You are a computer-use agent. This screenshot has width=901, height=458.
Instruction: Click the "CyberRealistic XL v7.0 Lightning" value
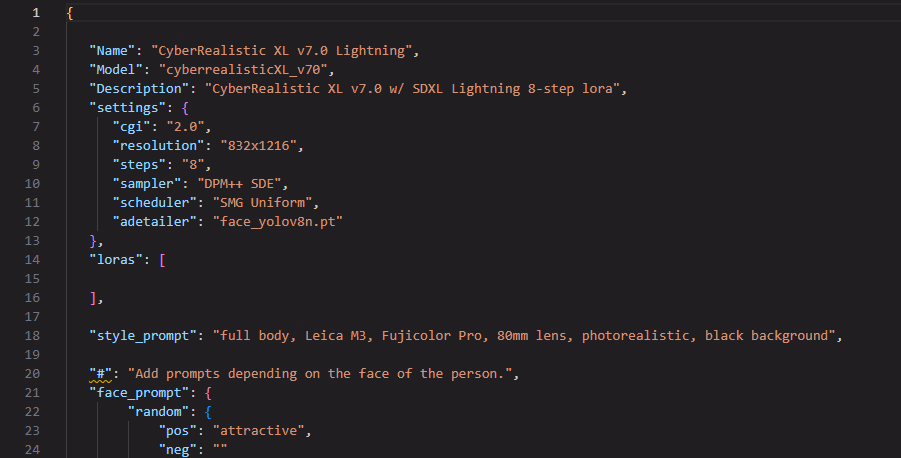coord(277,51)
